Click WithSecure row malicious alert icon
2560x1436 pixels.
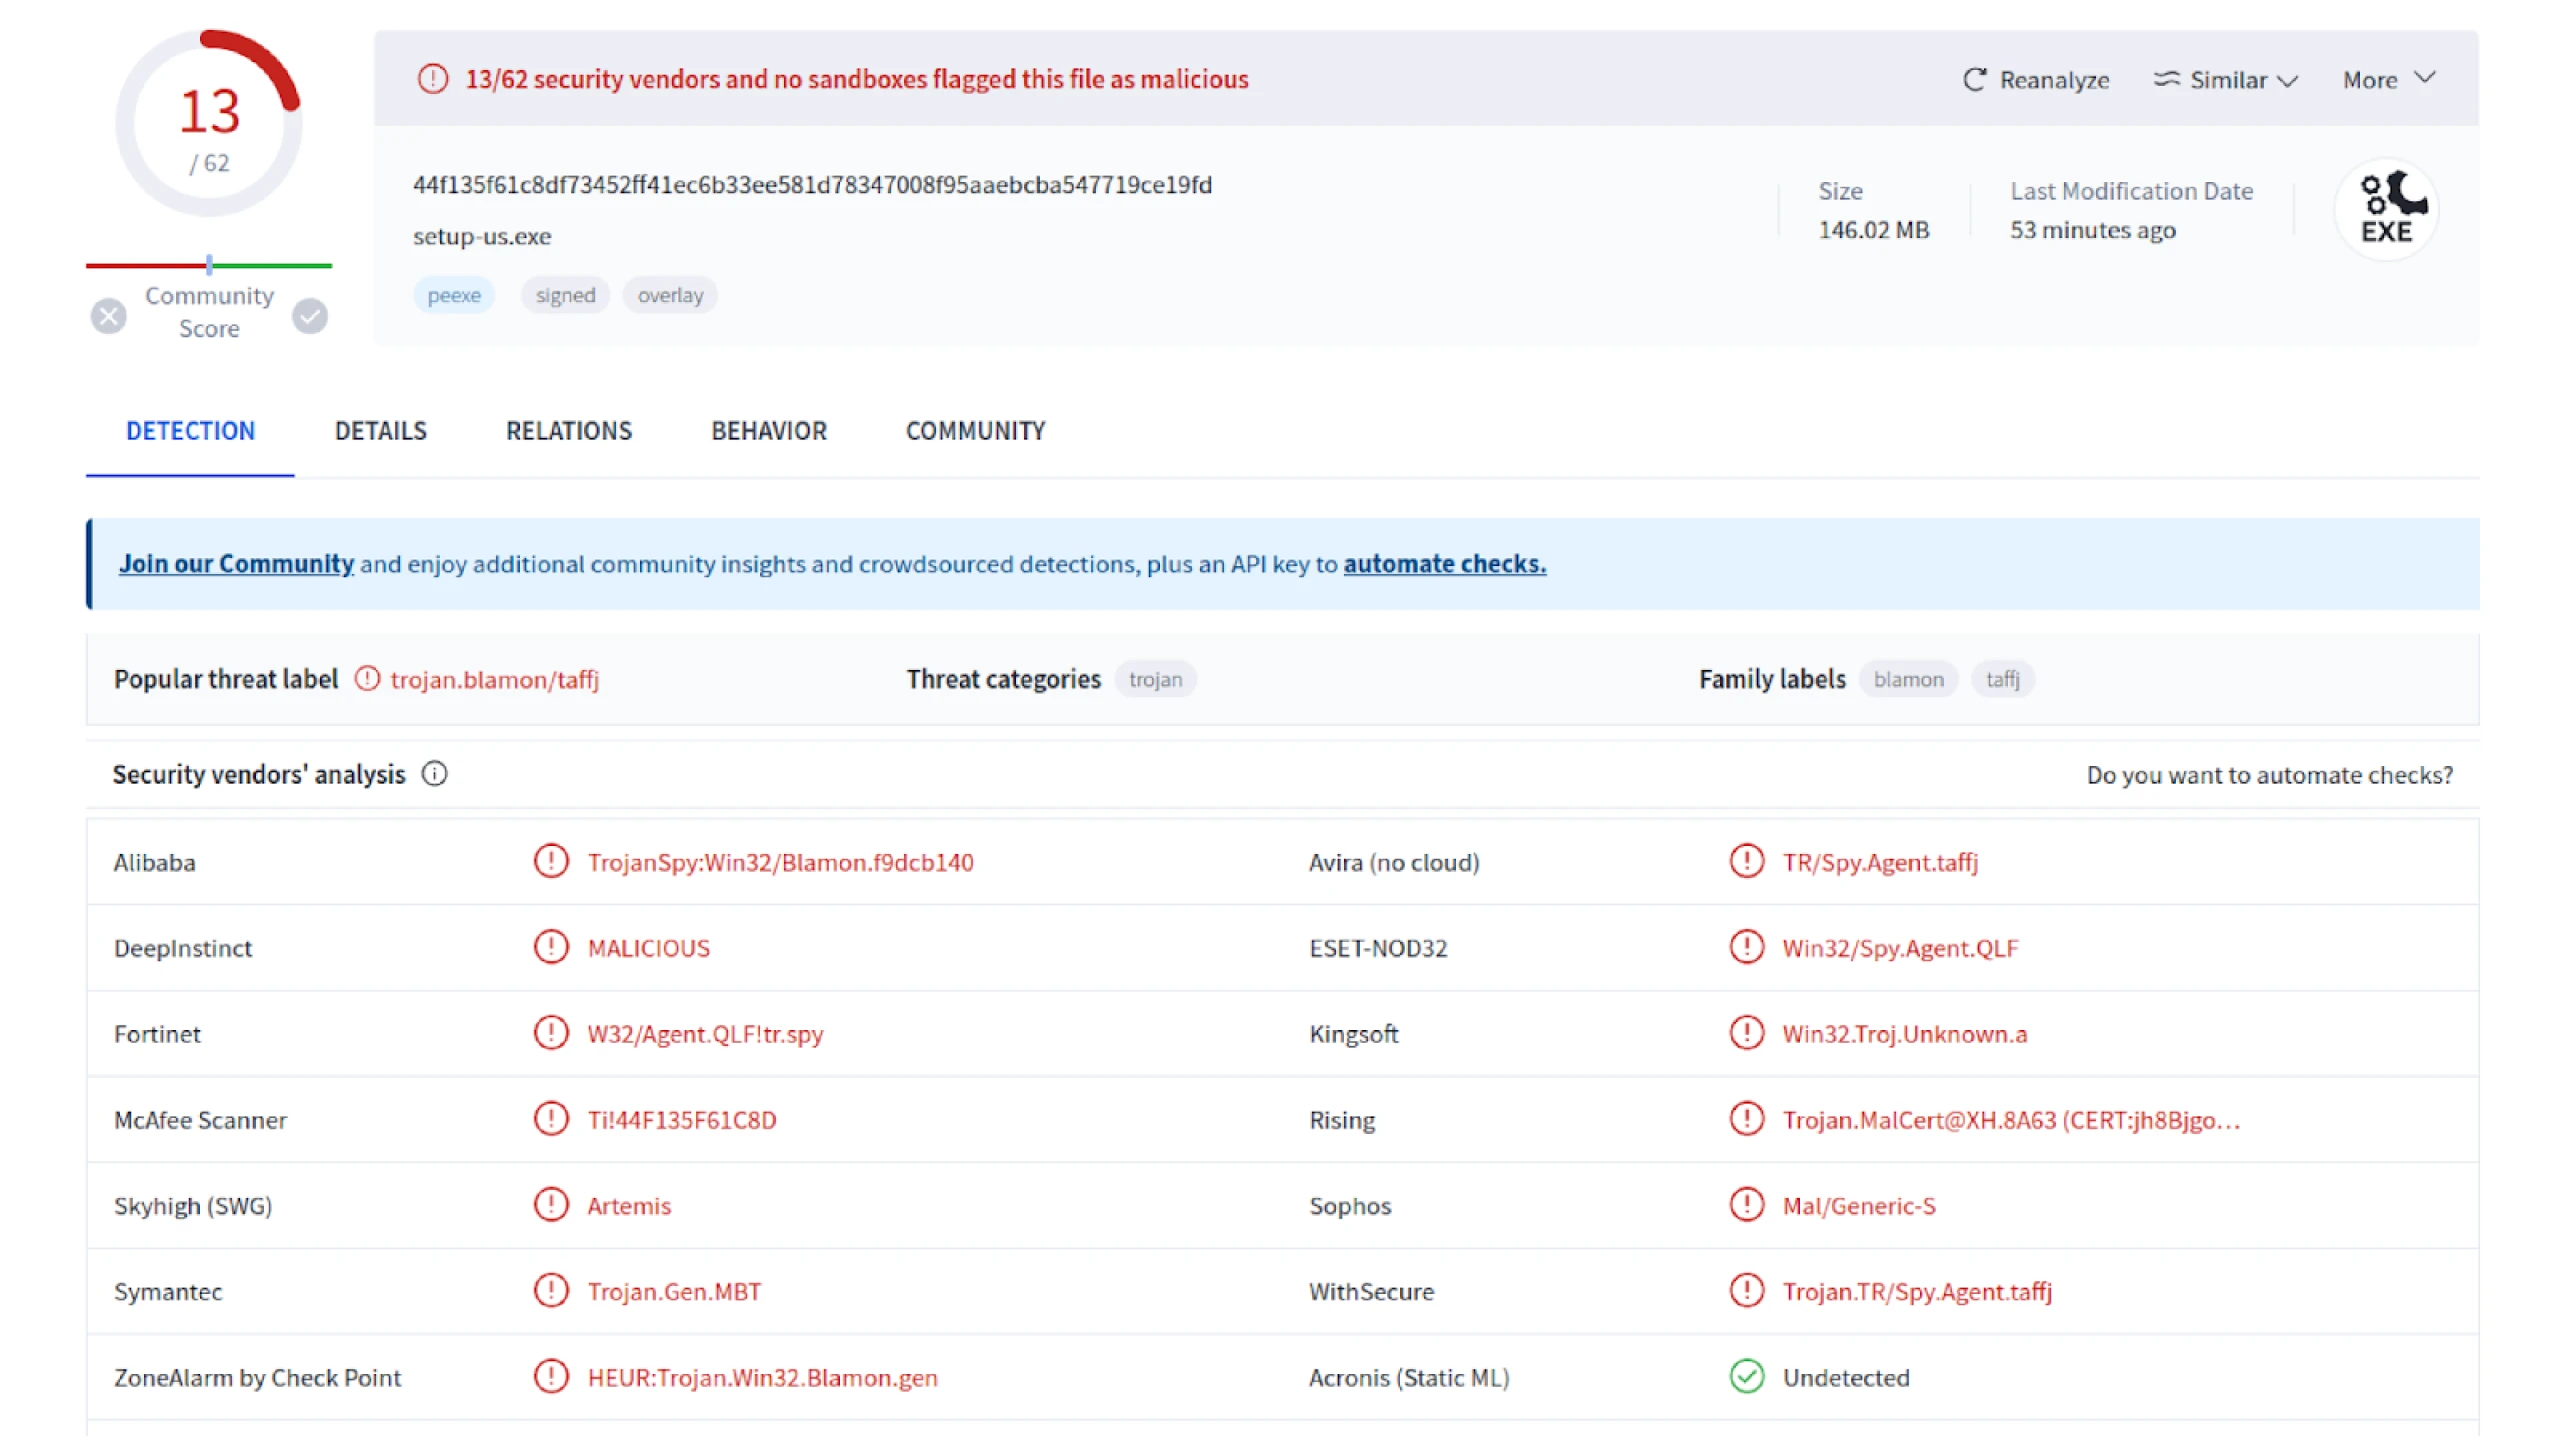(1746, 1291)
